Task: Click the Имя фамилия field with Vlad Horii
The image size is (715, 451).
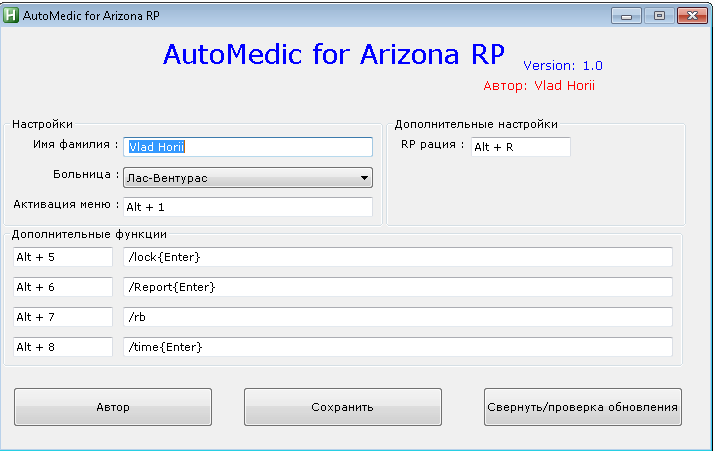Action: (248, 147)
